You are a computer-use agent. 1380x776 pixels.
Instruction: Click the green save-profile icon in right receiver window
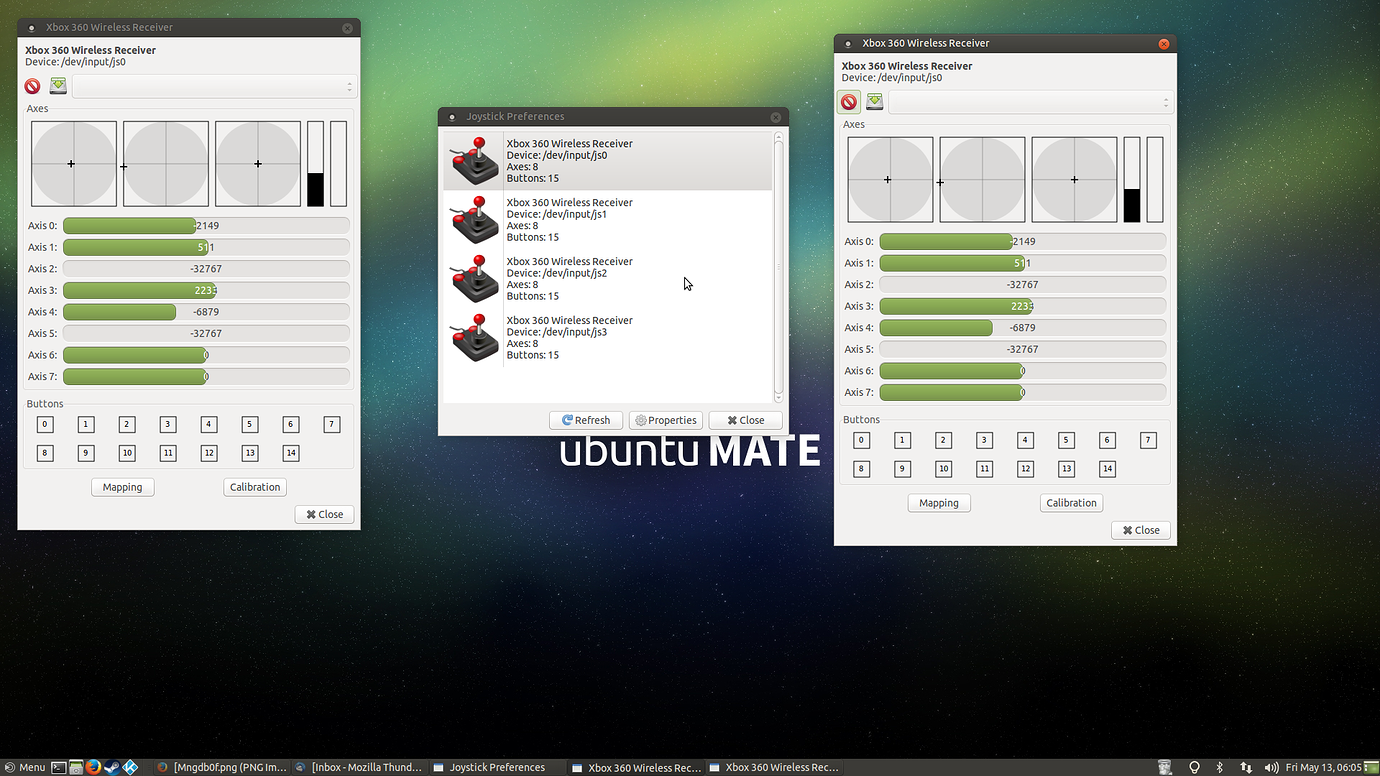coord(875,102)
